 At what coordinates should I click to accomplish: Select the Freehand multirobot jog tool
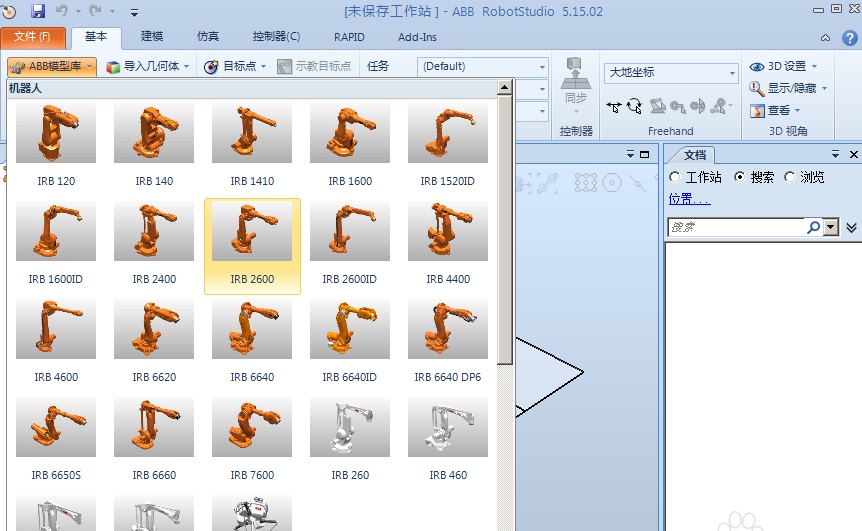(x=720, y=106)
